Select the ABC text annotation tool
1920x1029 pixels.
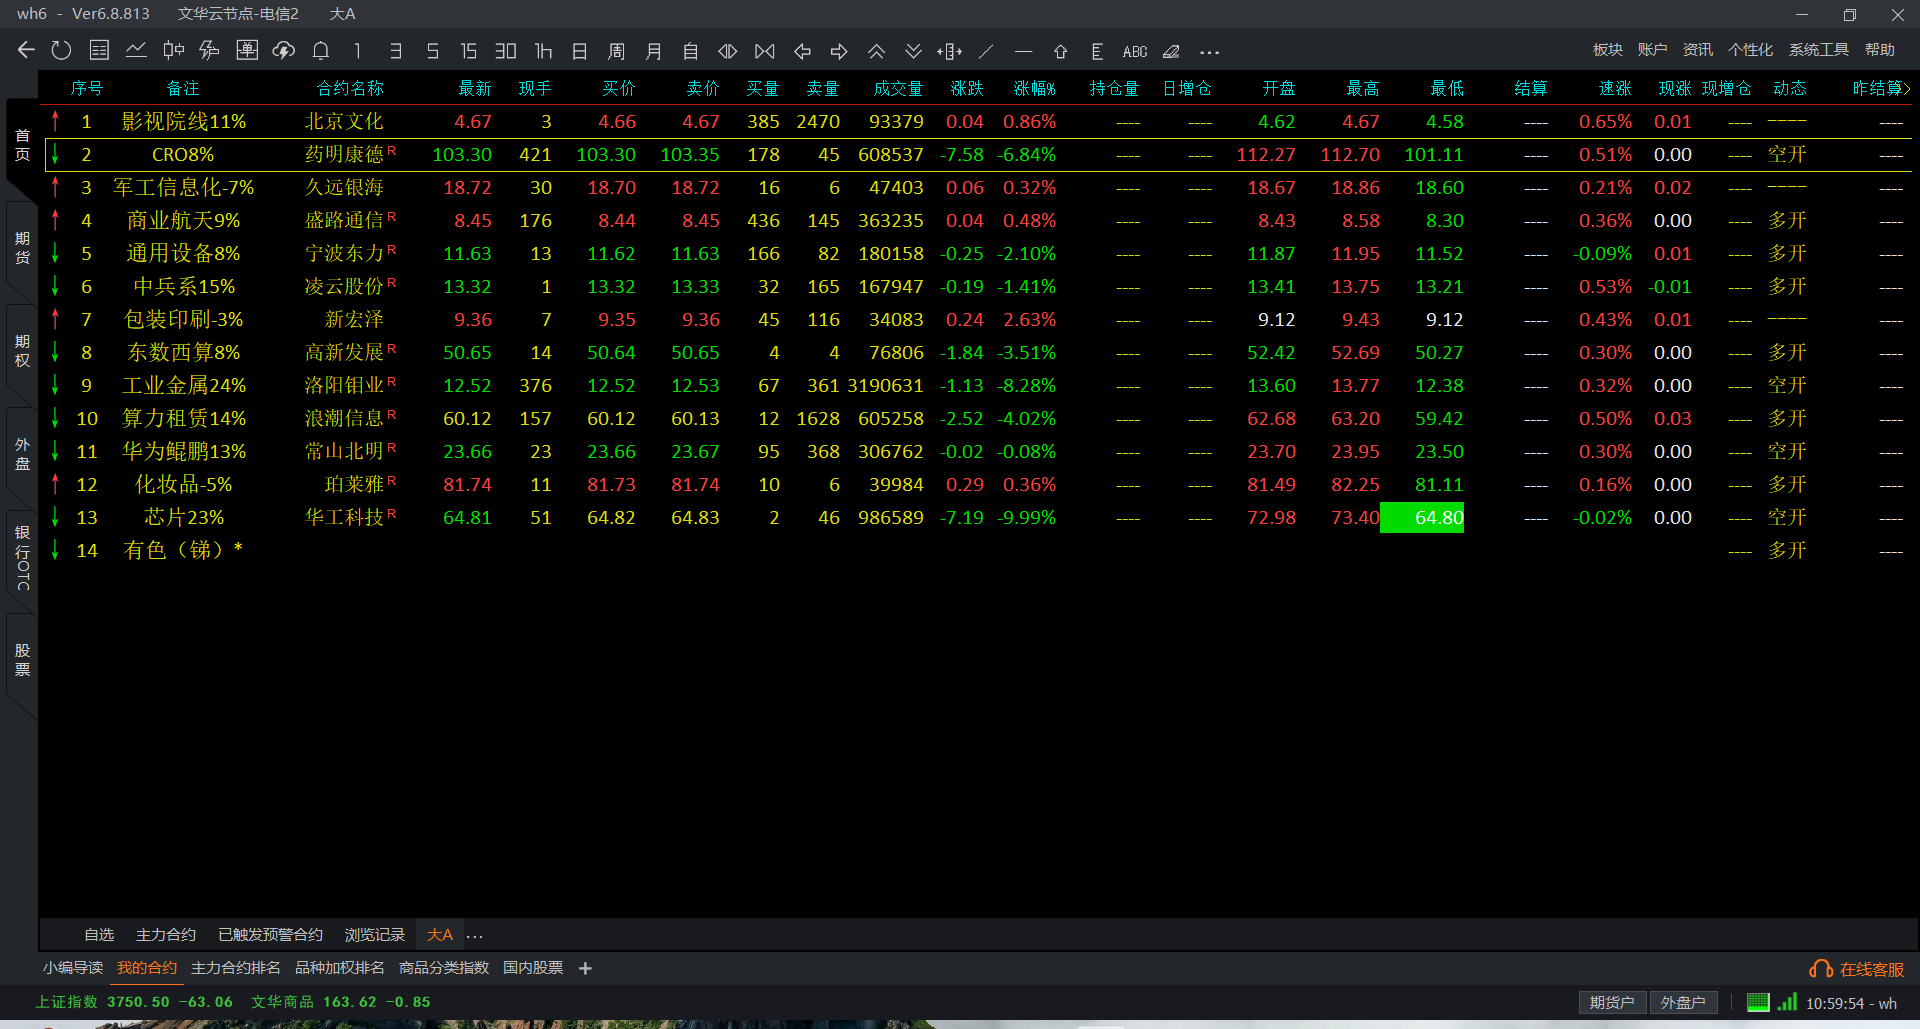(1135, 51)
